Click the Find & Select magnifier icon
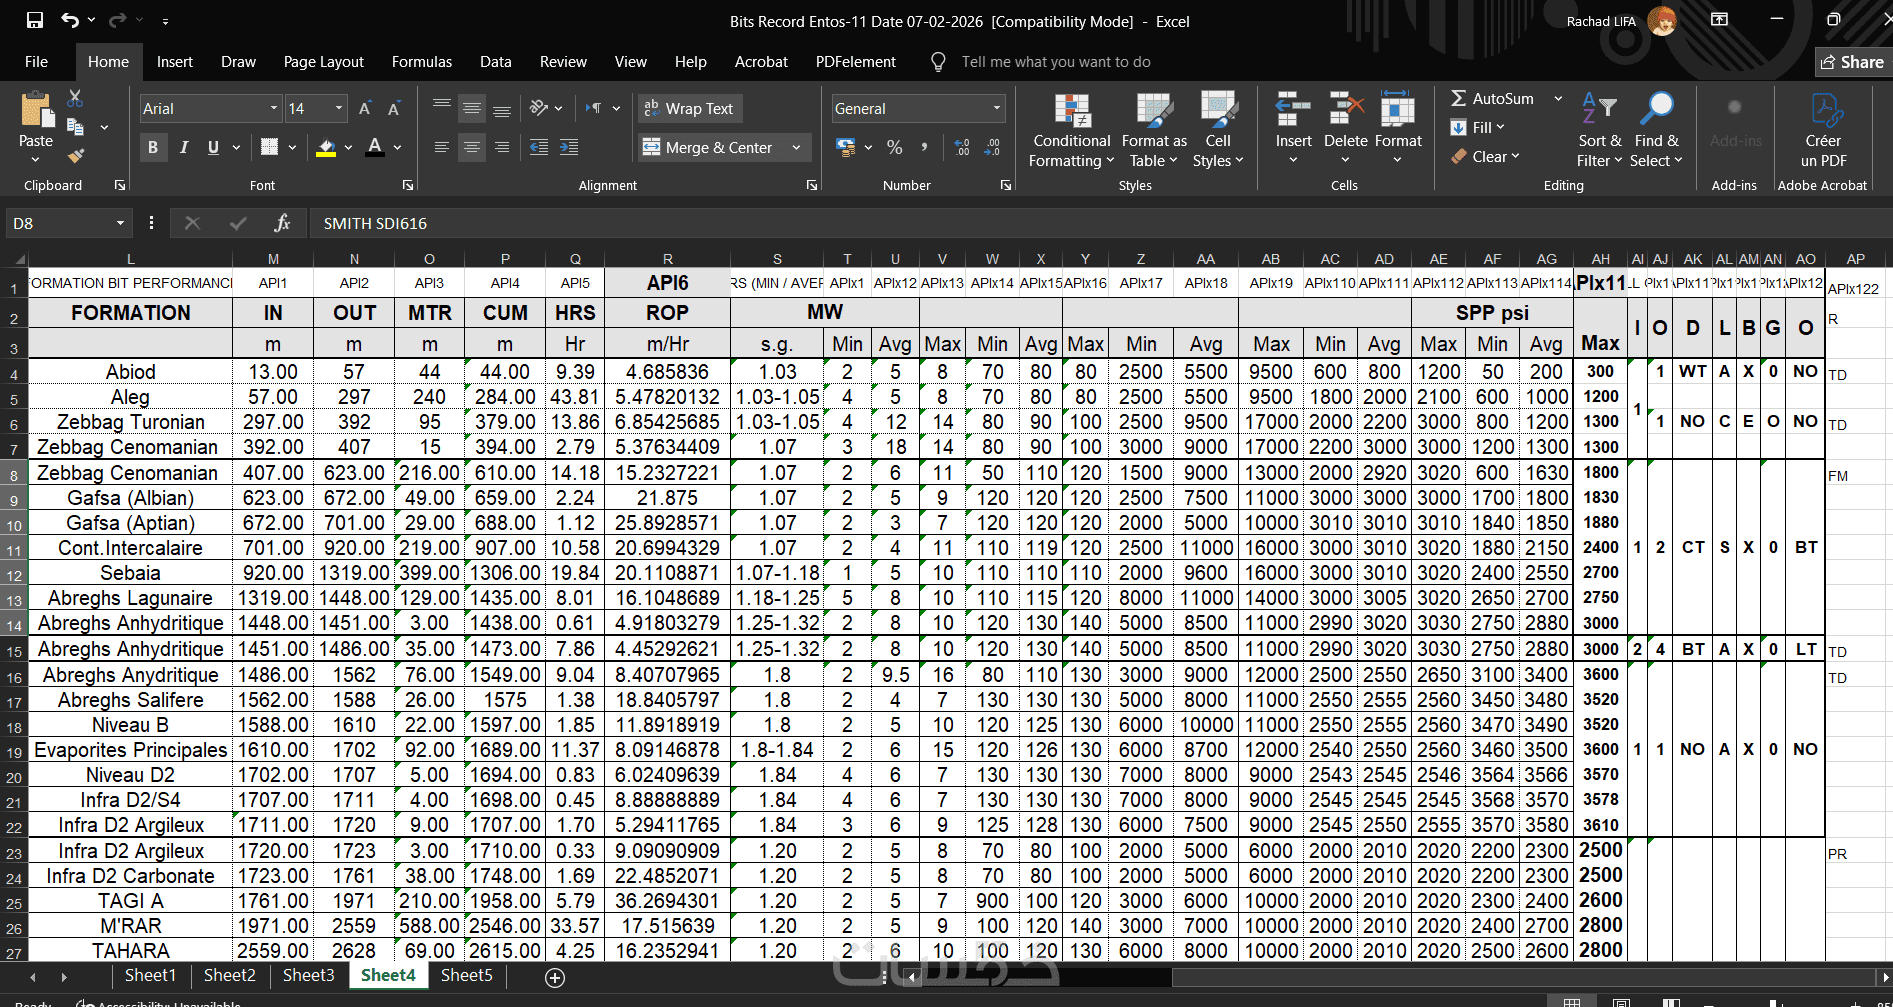The image size is (1893, 1007). pyautogui.click(x=1656, y=108)
